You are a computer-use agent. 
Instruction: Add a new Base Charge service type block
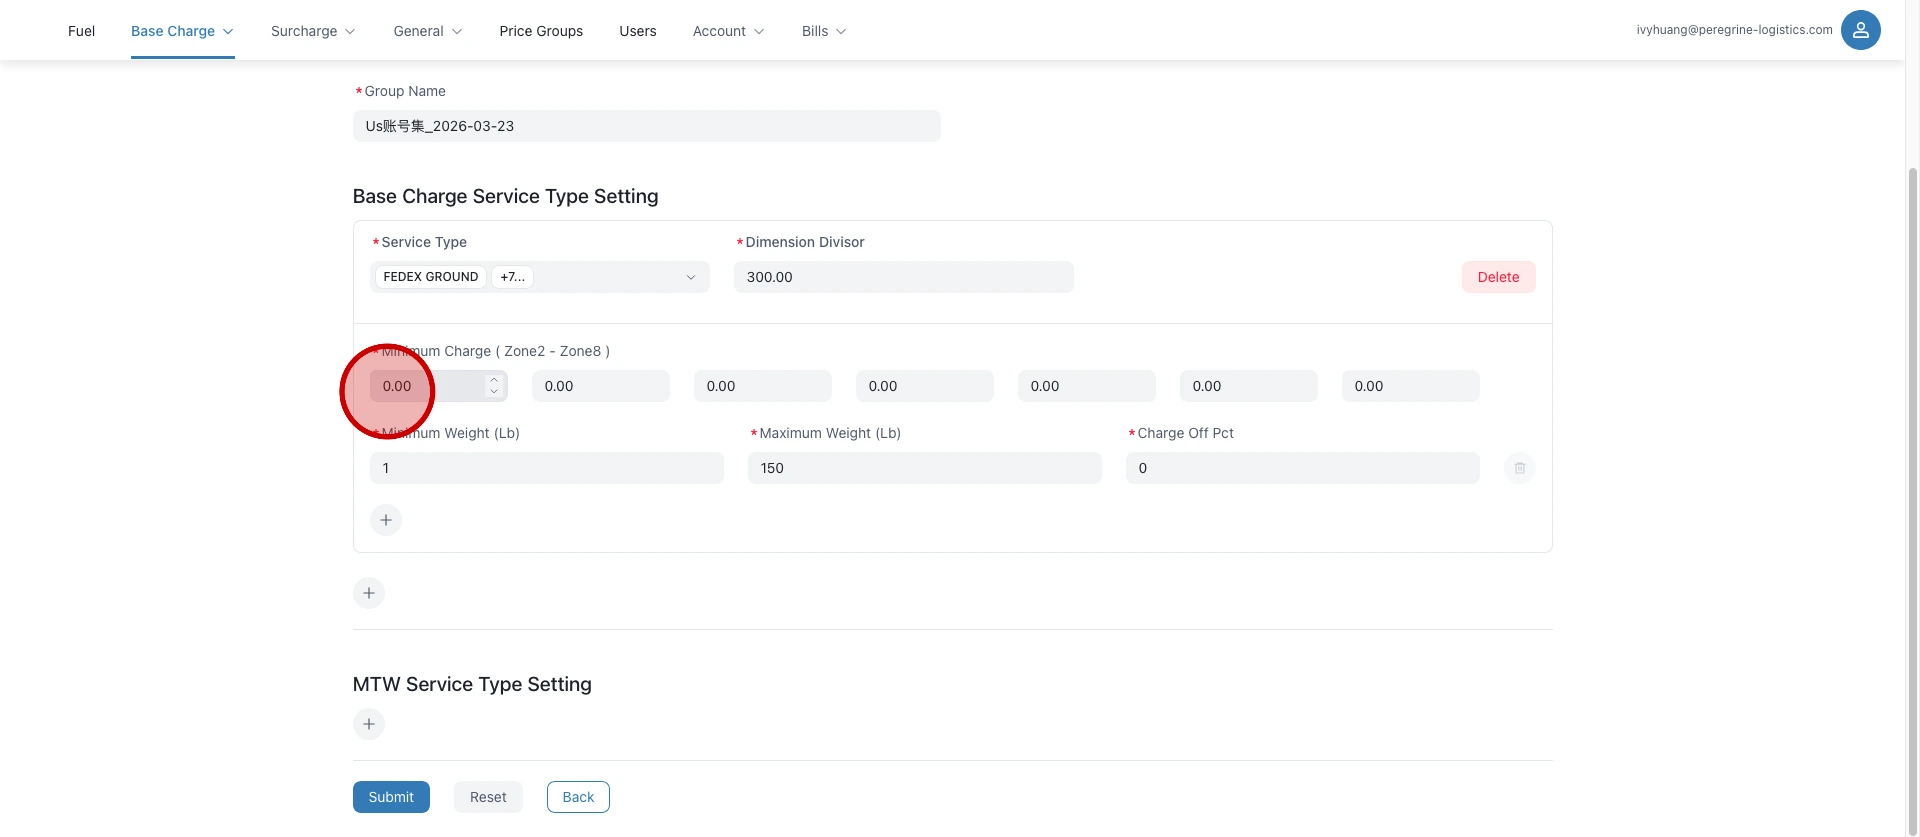coord(369,593)
